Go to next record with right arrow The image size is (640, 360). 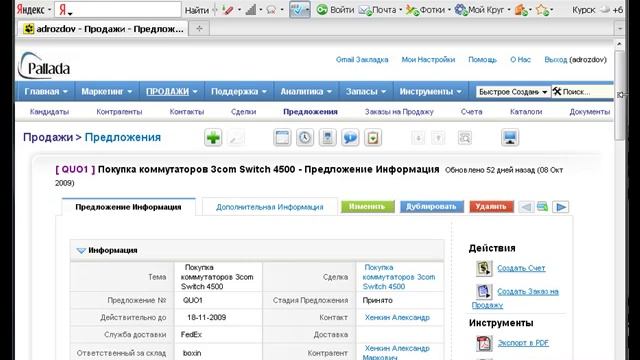[561, 207]
